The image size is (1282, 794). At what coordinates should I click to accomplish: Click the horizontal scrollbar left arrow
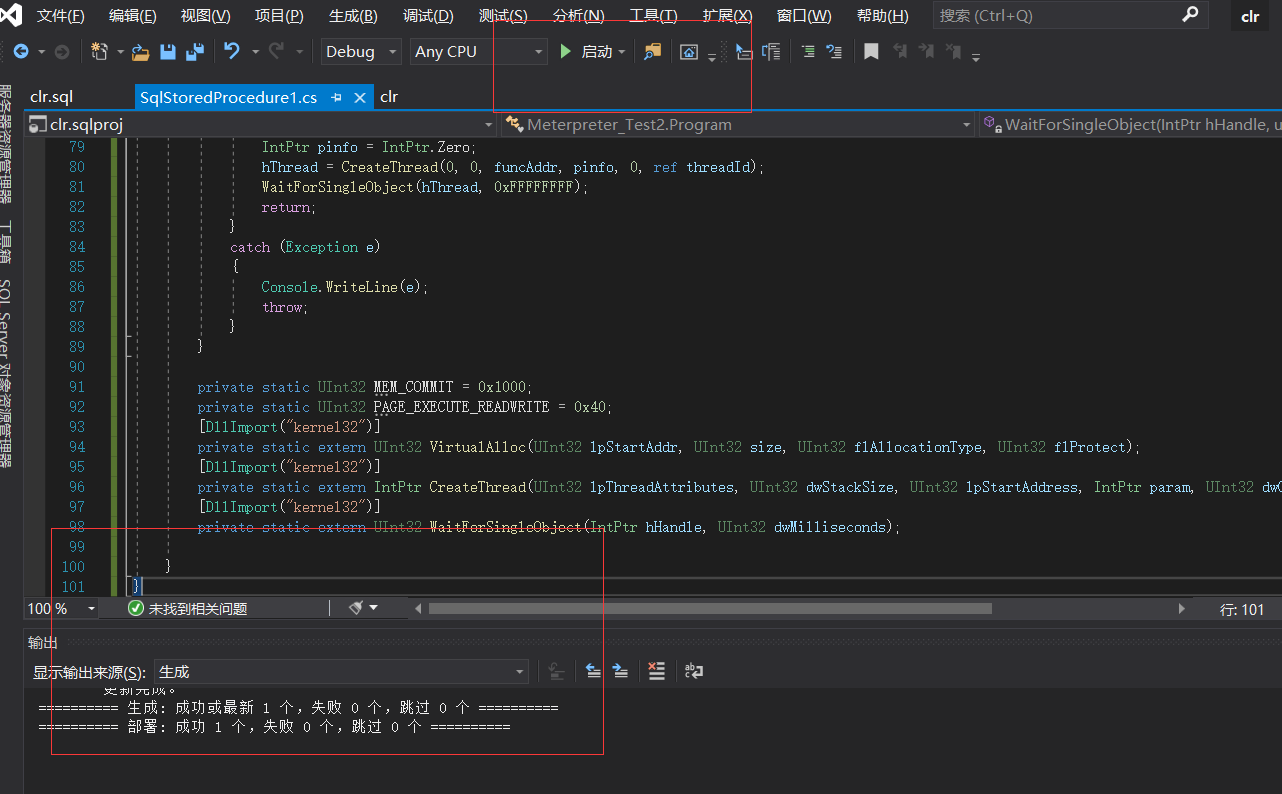(x=418, y=608)
